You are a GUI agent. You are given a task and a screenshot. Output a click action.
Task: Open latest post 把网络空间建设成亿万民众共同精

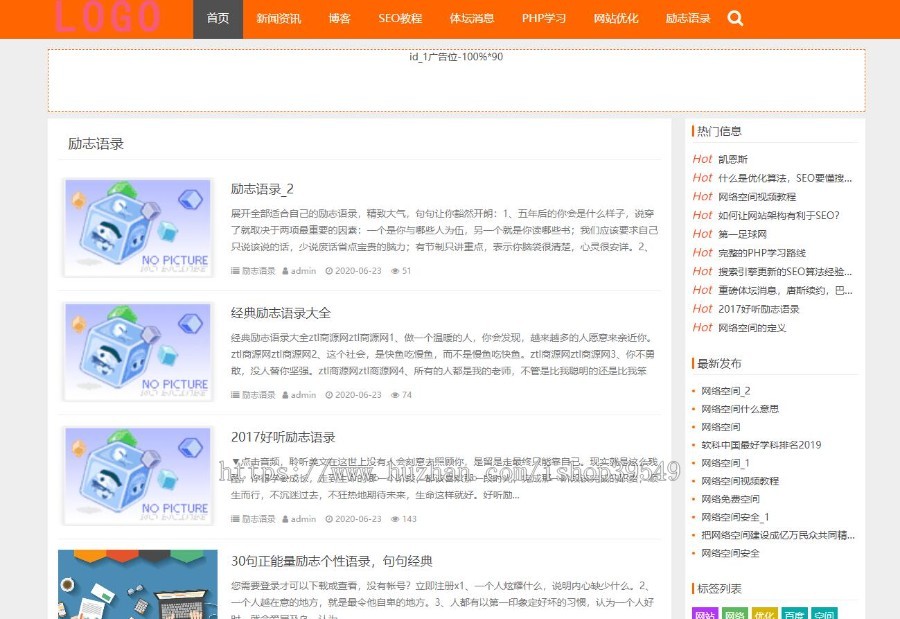tap(778, 535)
